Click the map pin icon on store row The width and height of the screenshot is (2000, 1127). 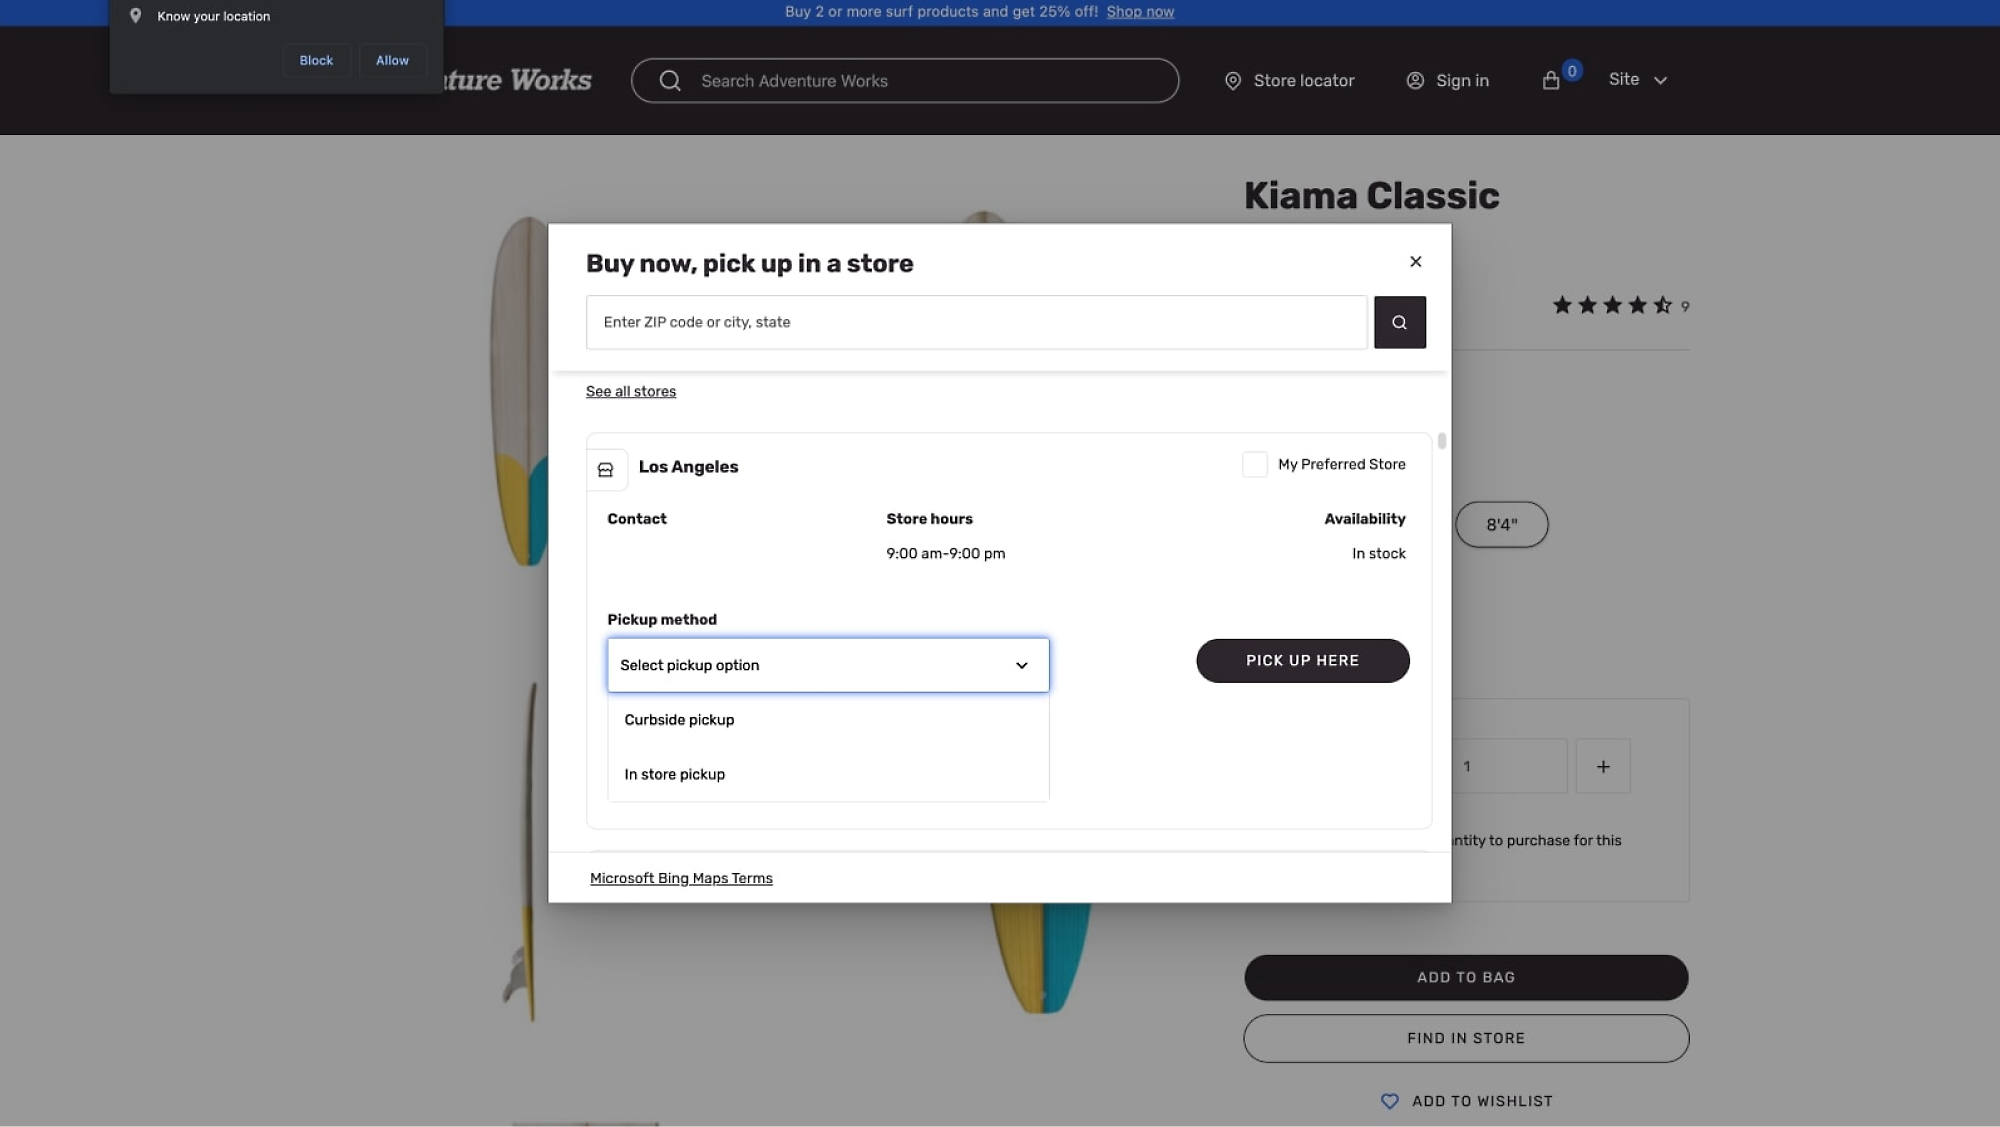606,469
